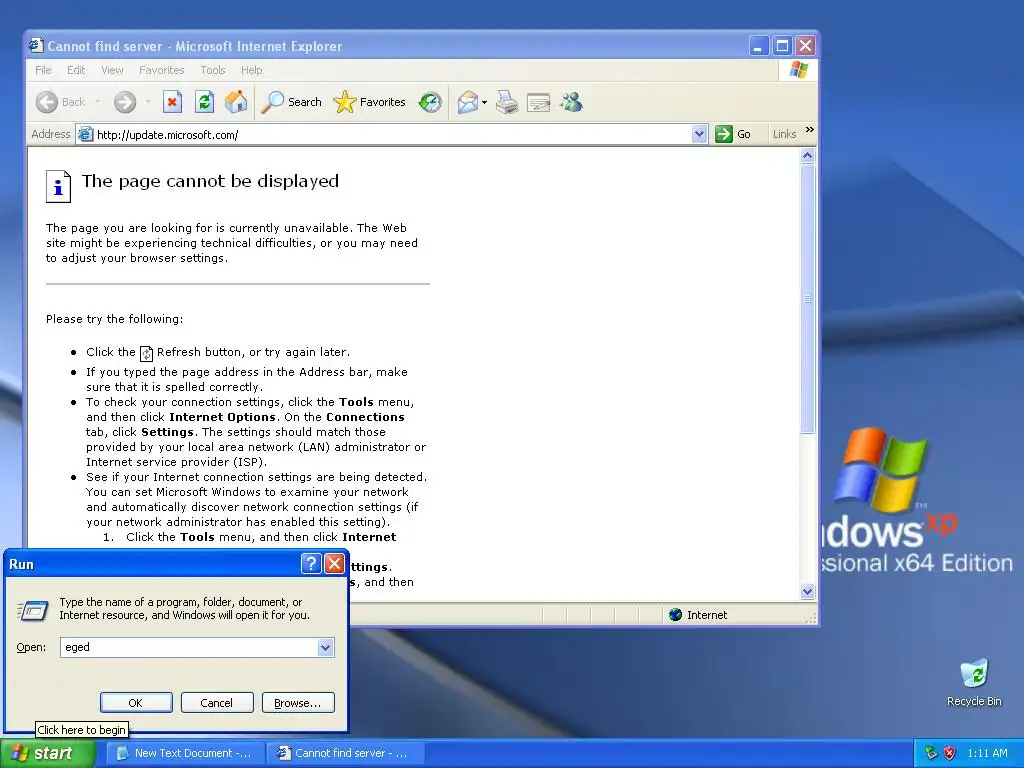Click the green Go arrow button
Screen dimensions: 1024x768
[x=724, y=134]
